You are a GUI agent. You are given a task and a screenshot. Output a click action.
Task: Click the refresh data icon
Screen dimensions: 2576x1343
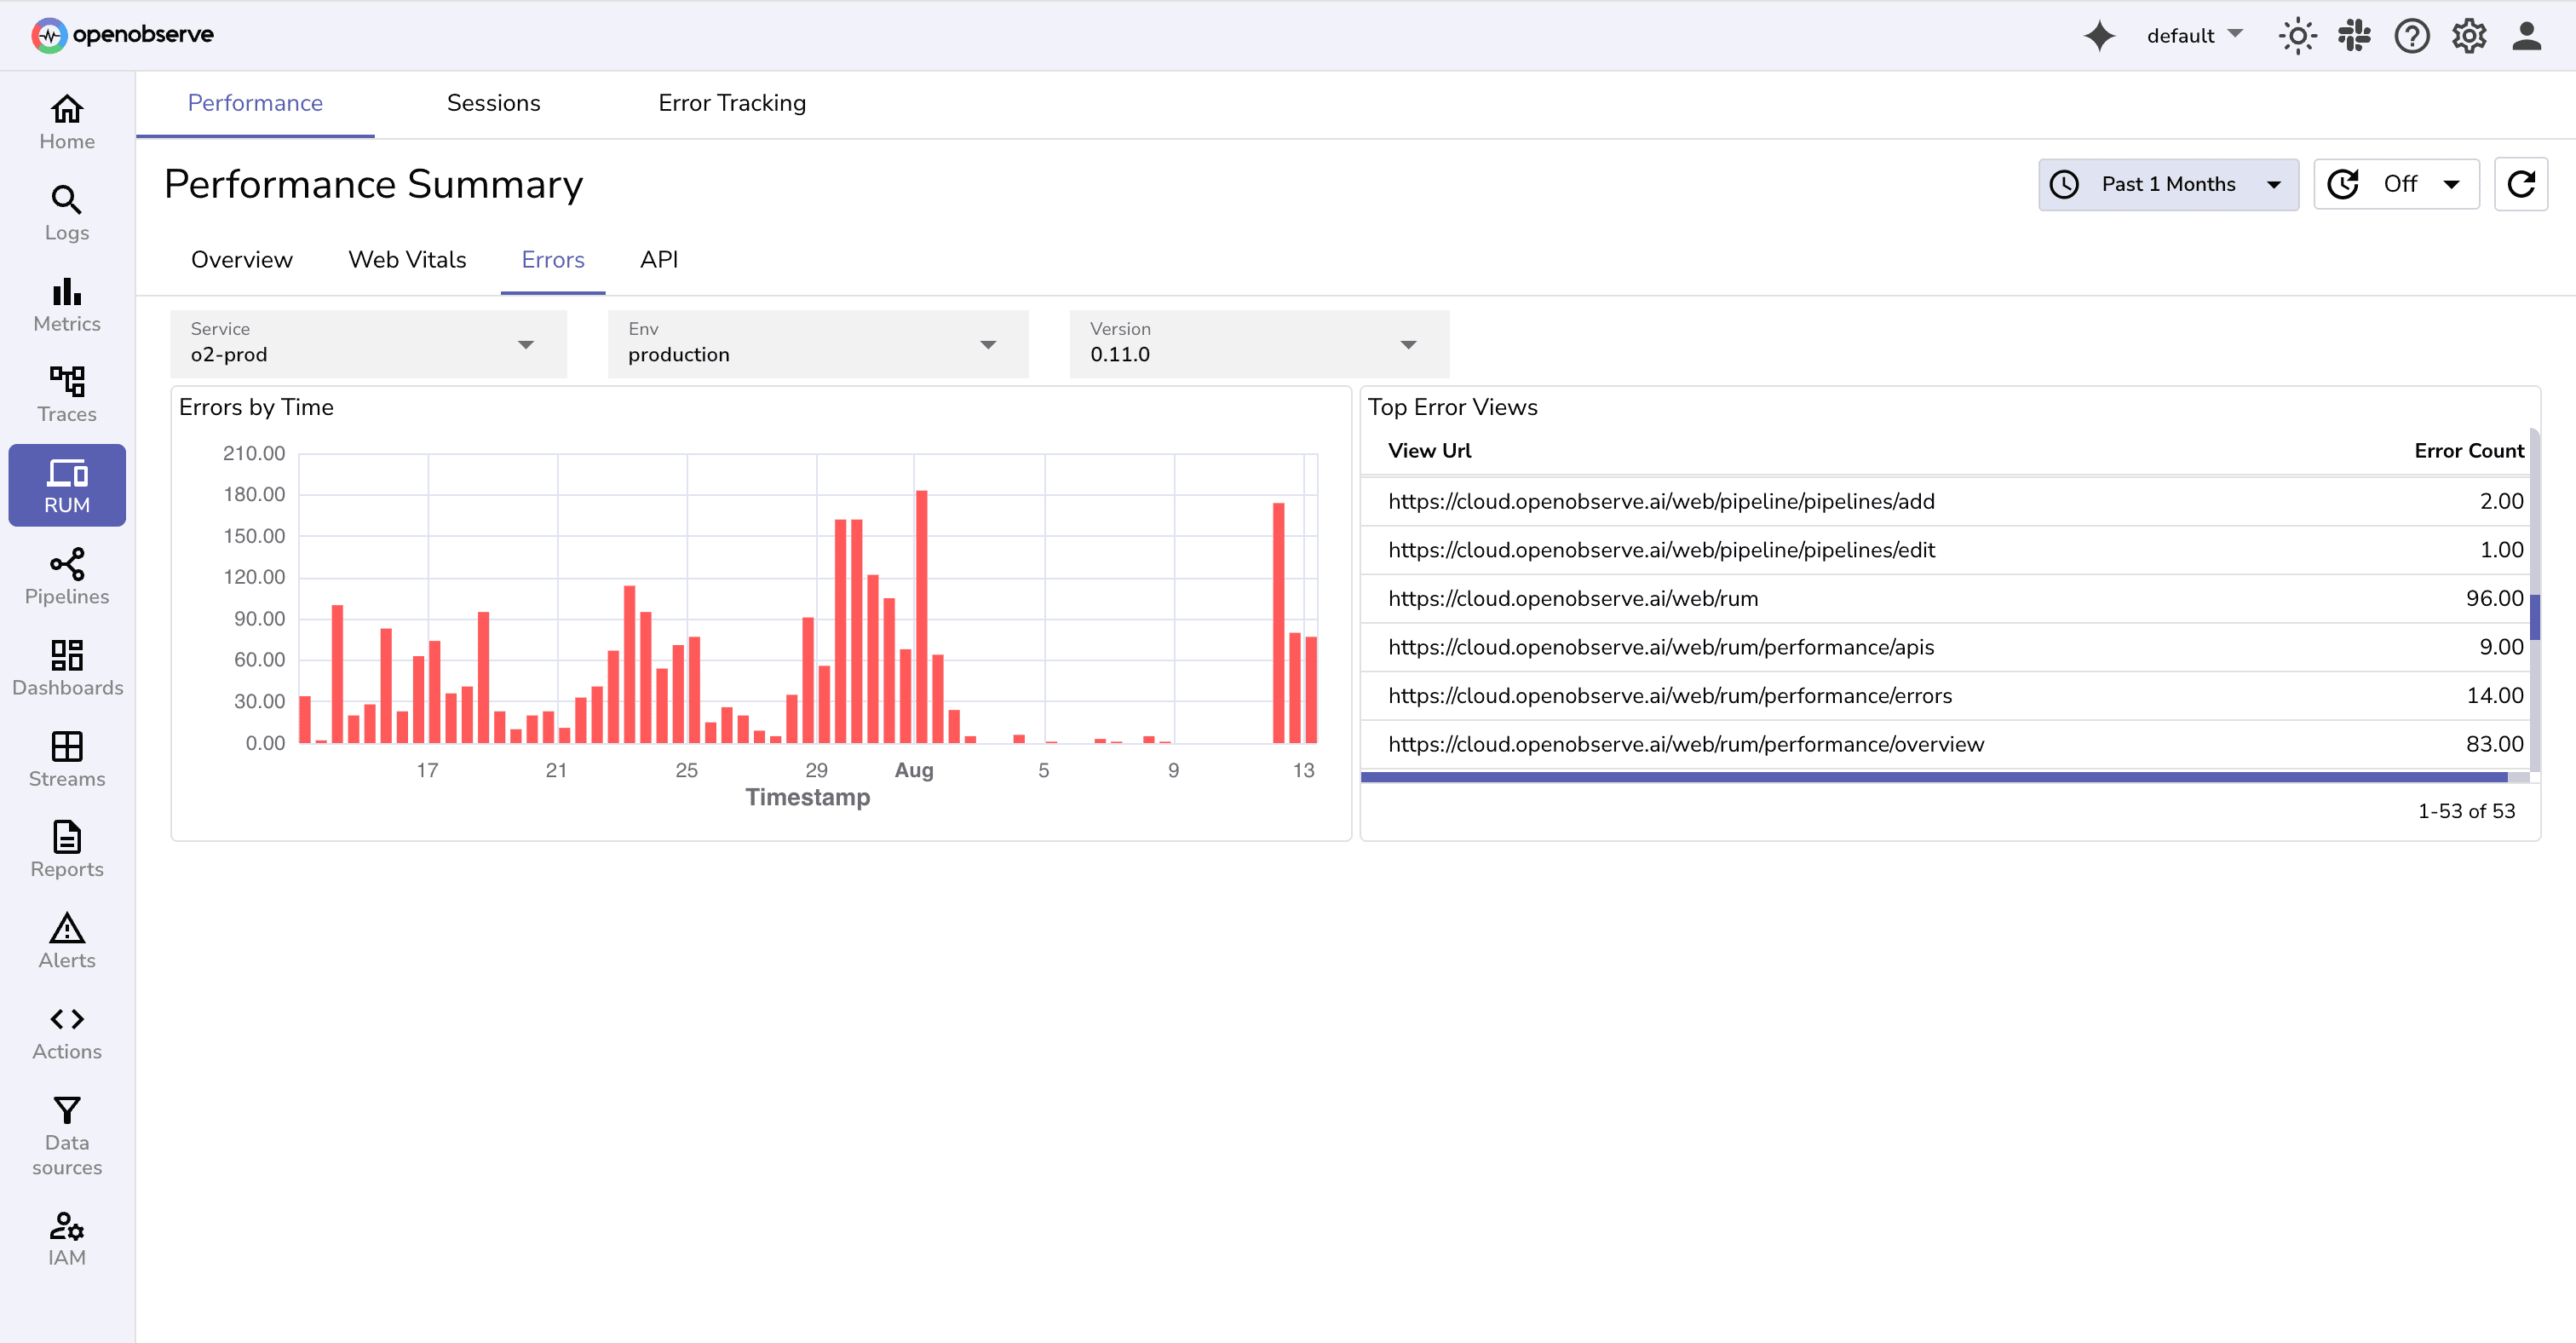[x=2522, y=184]
